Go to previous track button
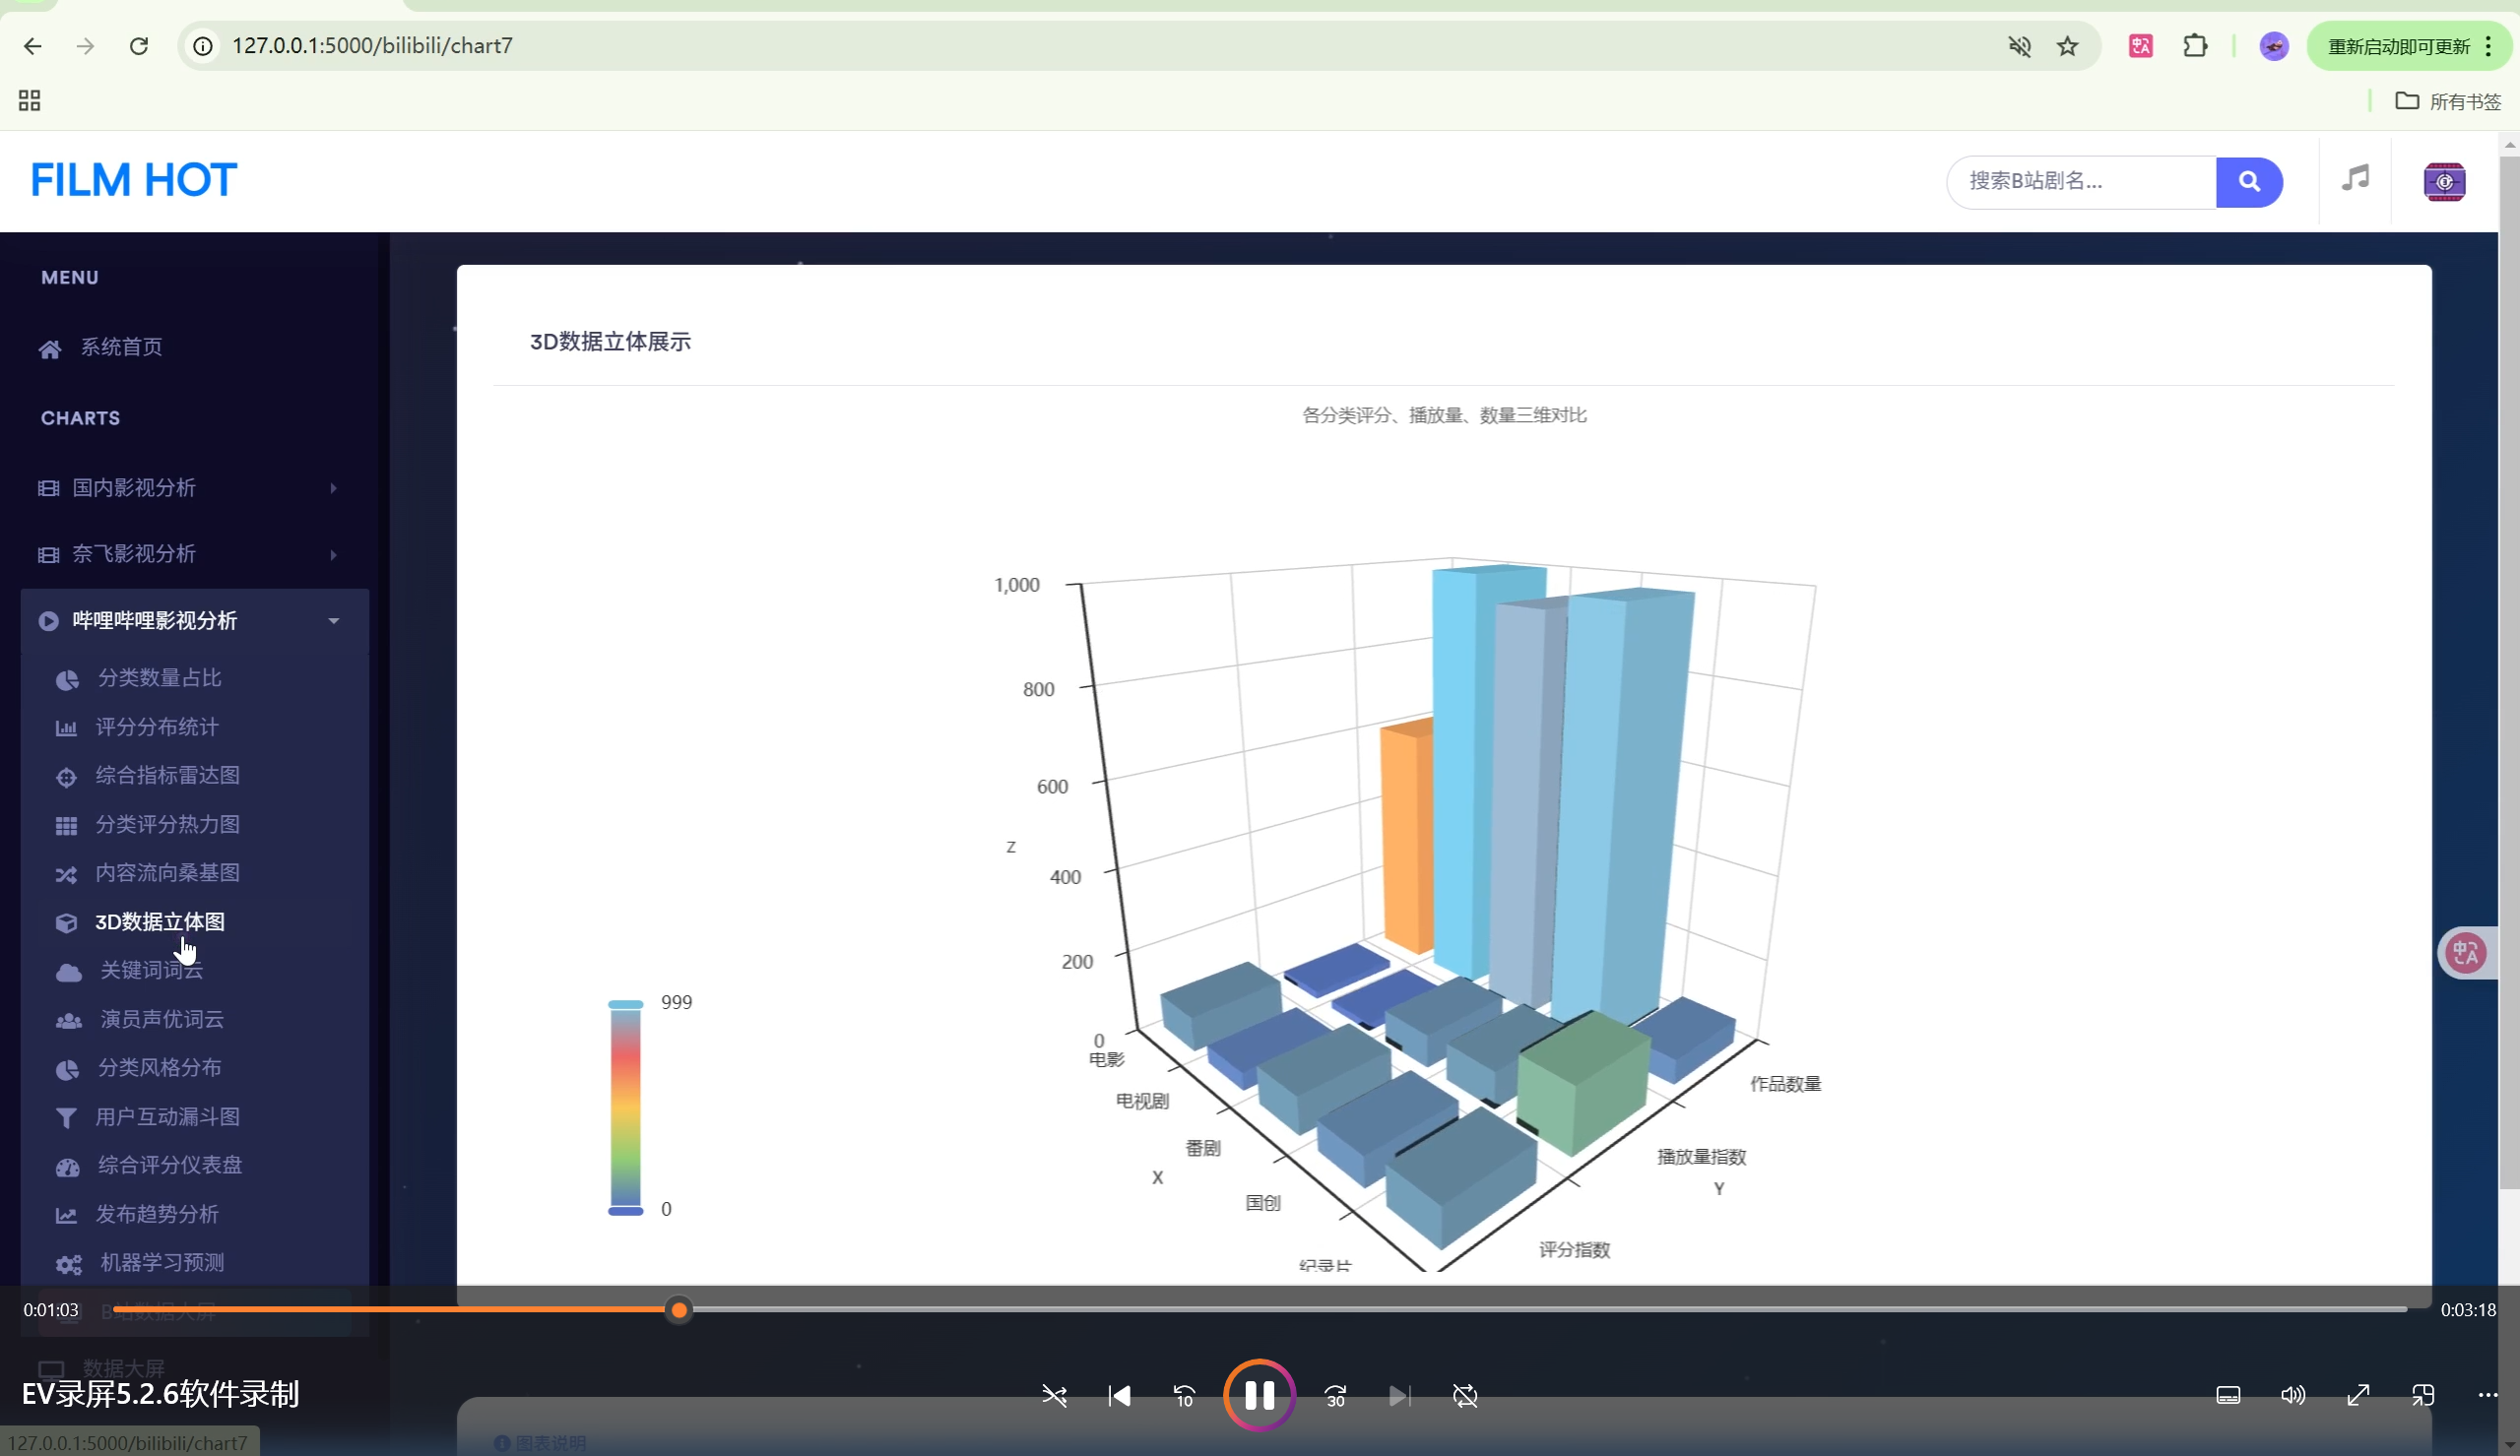 (1119, 1395)
